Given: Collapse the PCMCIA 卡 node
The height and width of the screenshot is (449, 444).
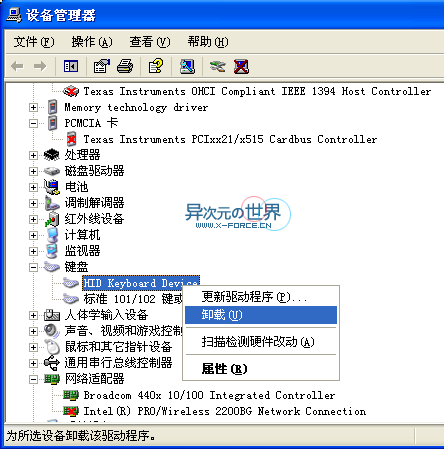Looking at the screenshot, I should (x=33, y=123).
